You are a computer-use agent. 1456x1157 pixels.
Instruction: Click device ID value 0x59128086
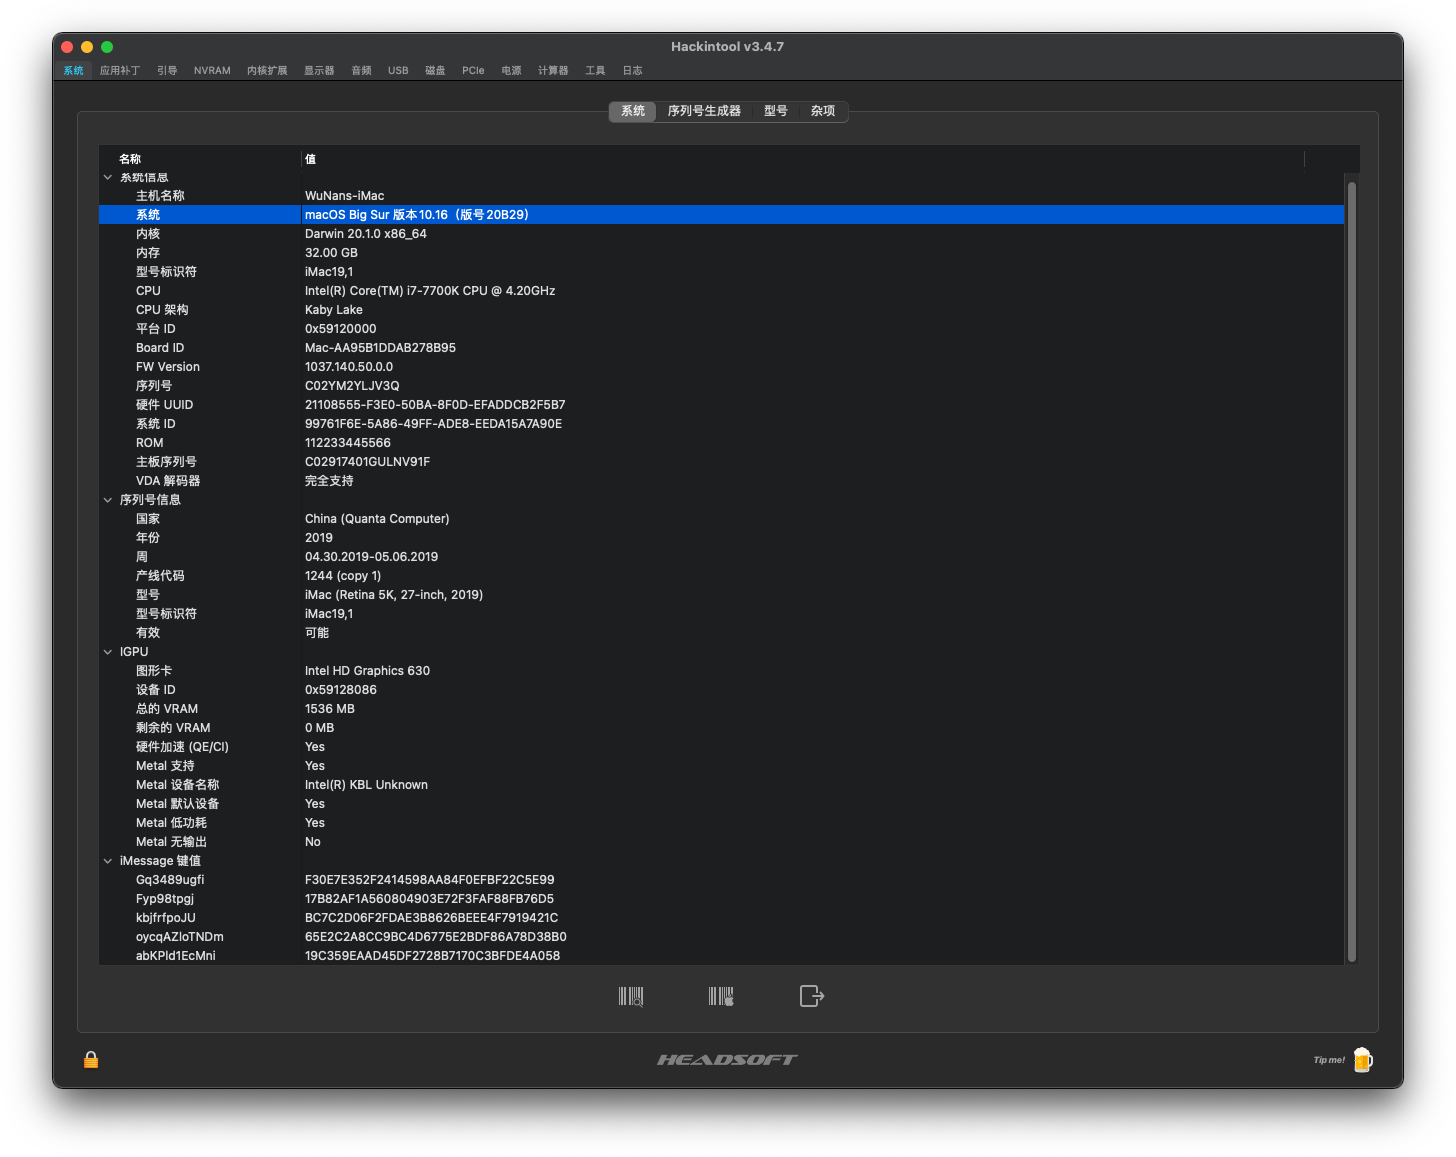click(x=341, y=690)
